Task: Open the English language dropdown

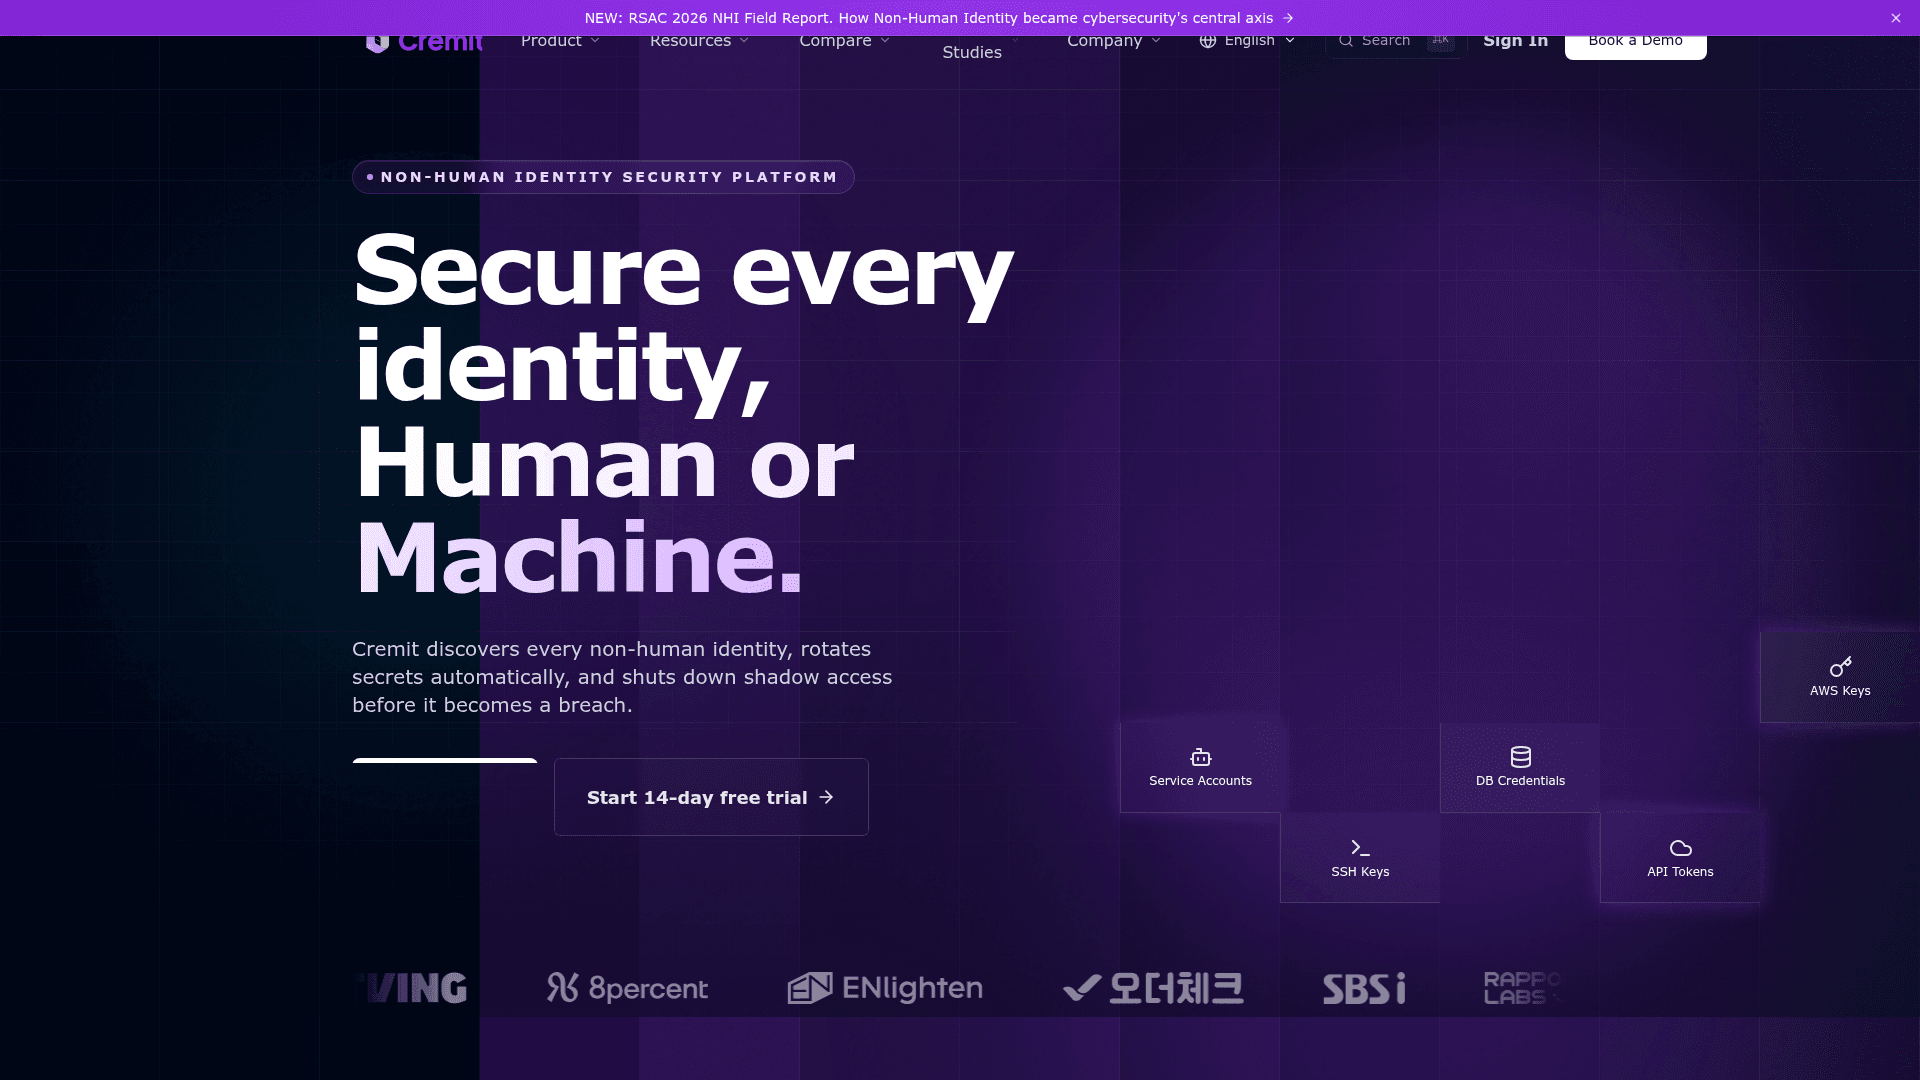Action: point(1247,41)
